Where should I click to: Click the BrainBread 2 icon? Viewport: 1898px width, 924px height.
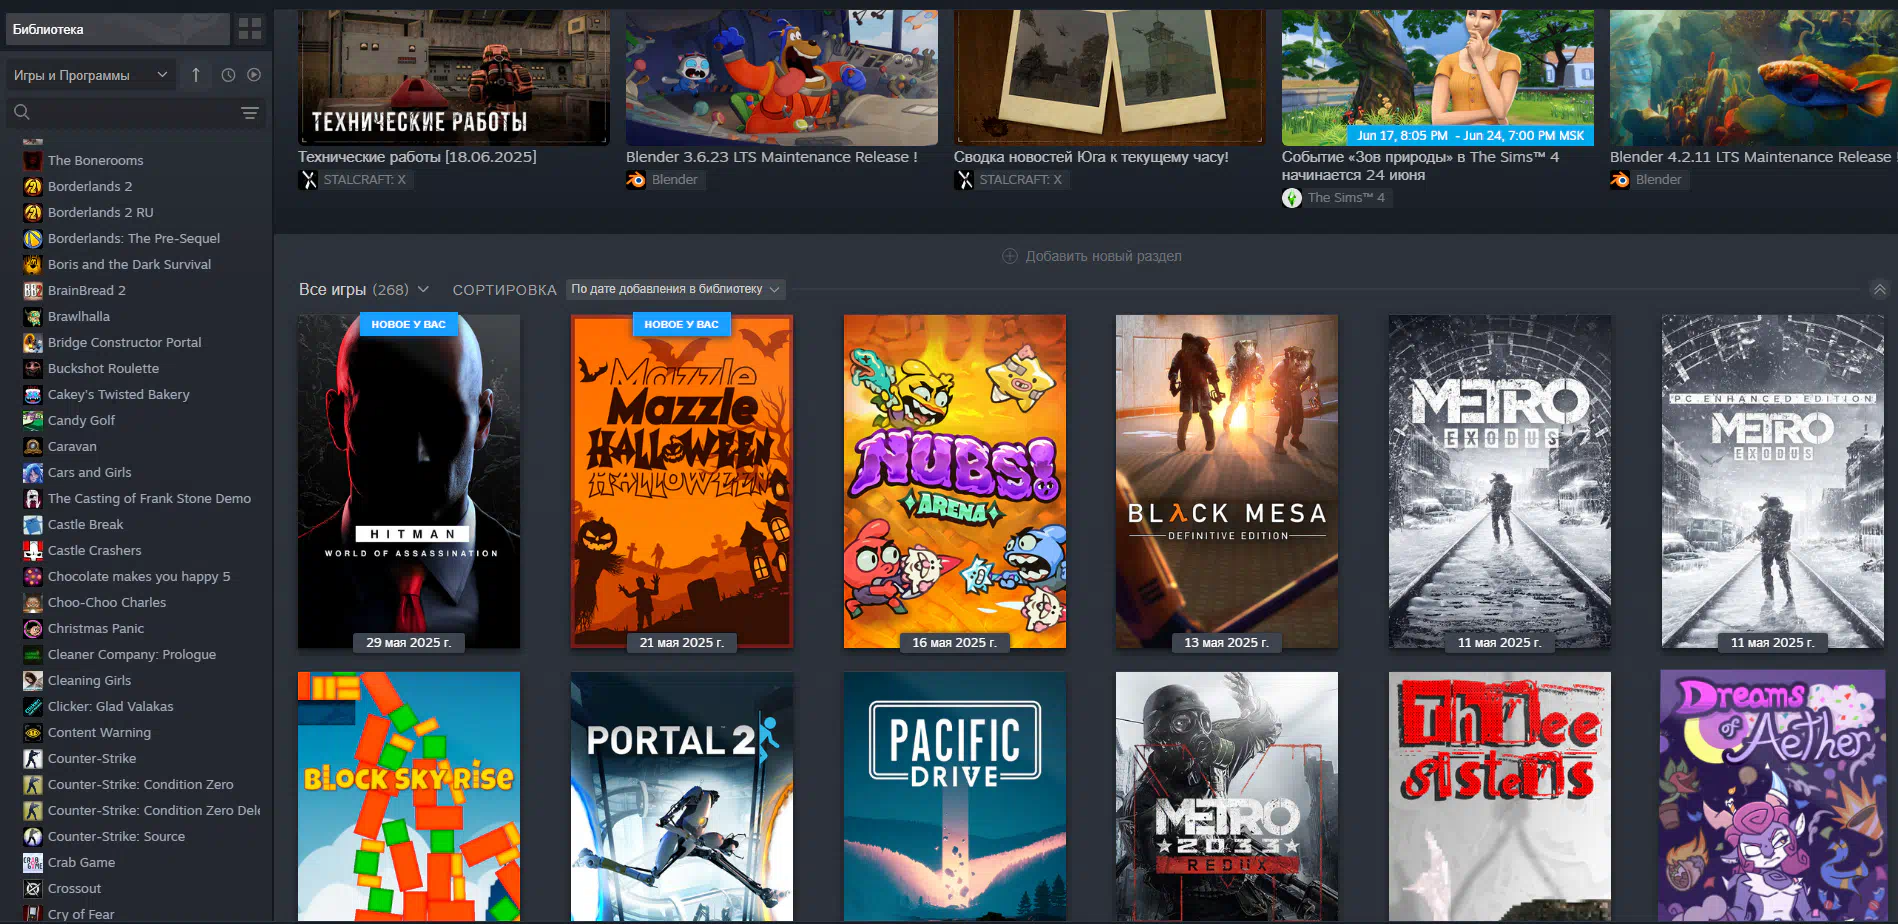[32, 290]
